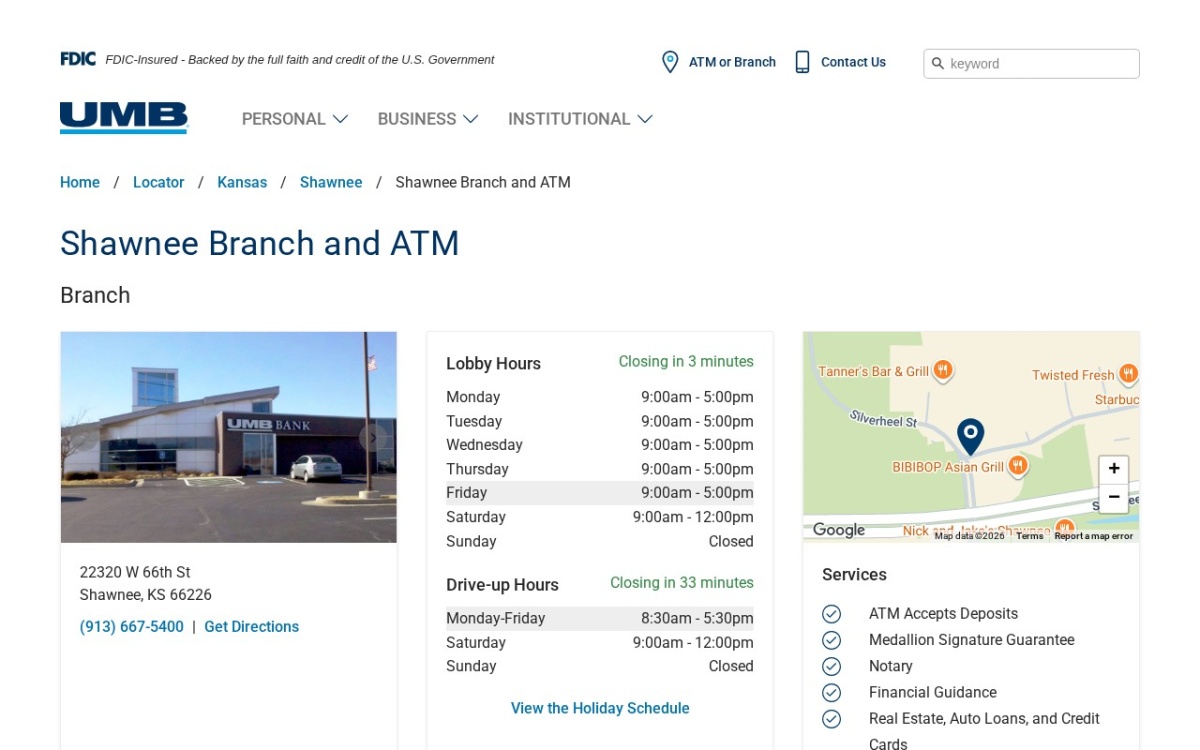Click the phone icon beside Contact Us
The width and height of the screenshot is (1200, 750).
pyautogui.click(x=802, y=62)
